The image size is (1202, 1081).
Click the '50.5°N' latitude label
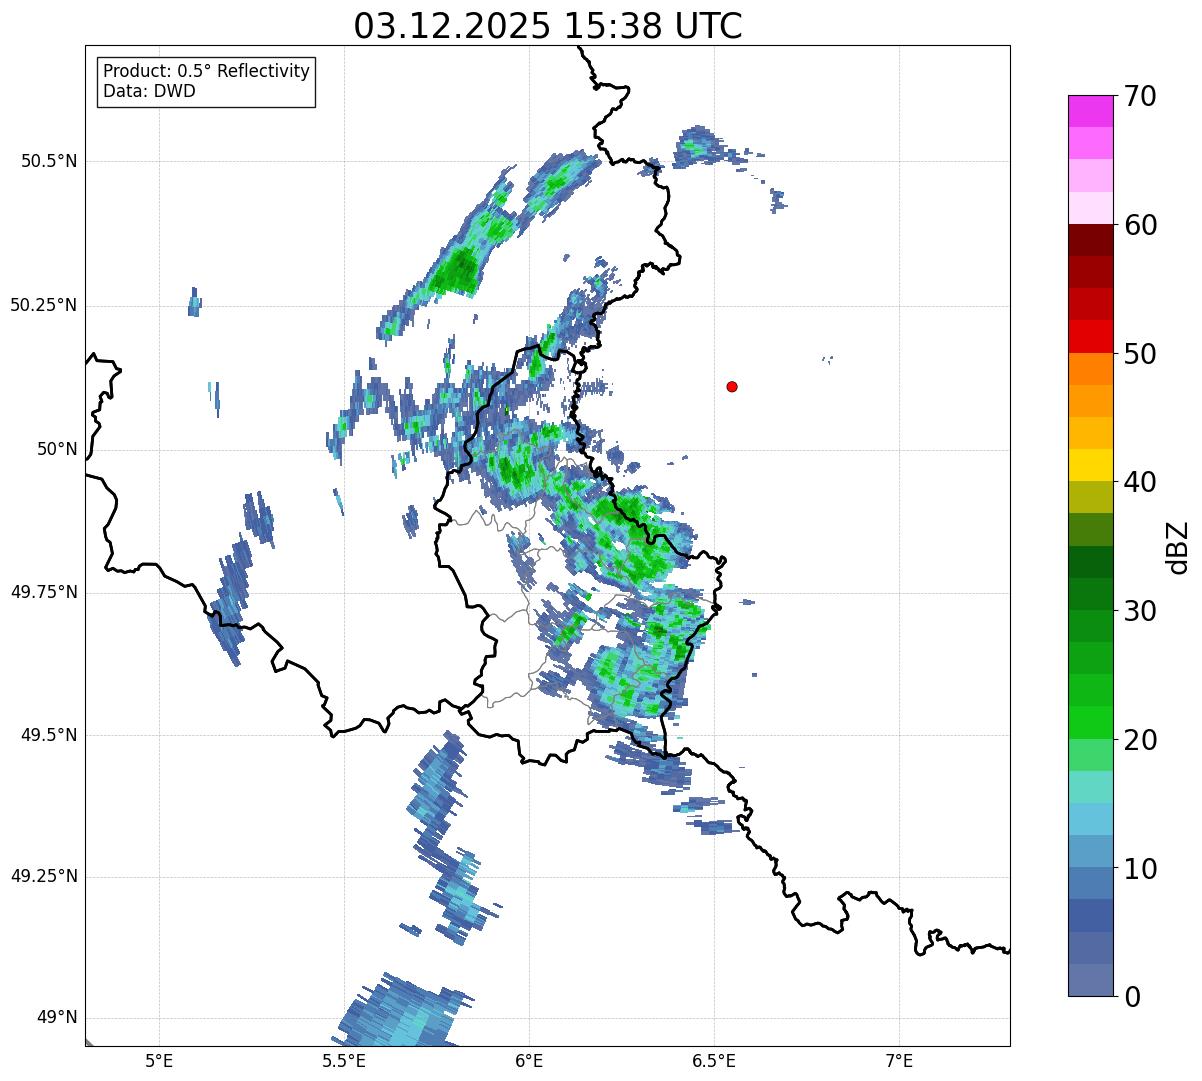click(x=49, y=161)
